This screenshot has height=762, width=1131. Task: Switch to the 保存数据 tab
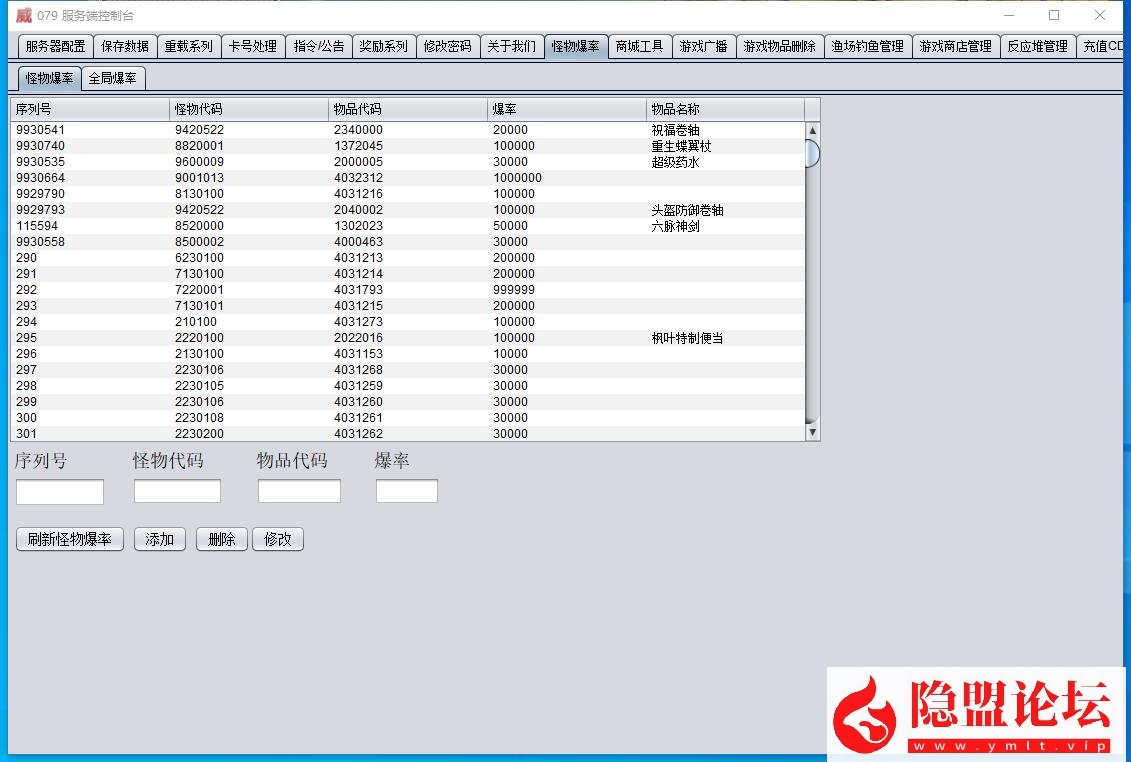click(125, 46)
